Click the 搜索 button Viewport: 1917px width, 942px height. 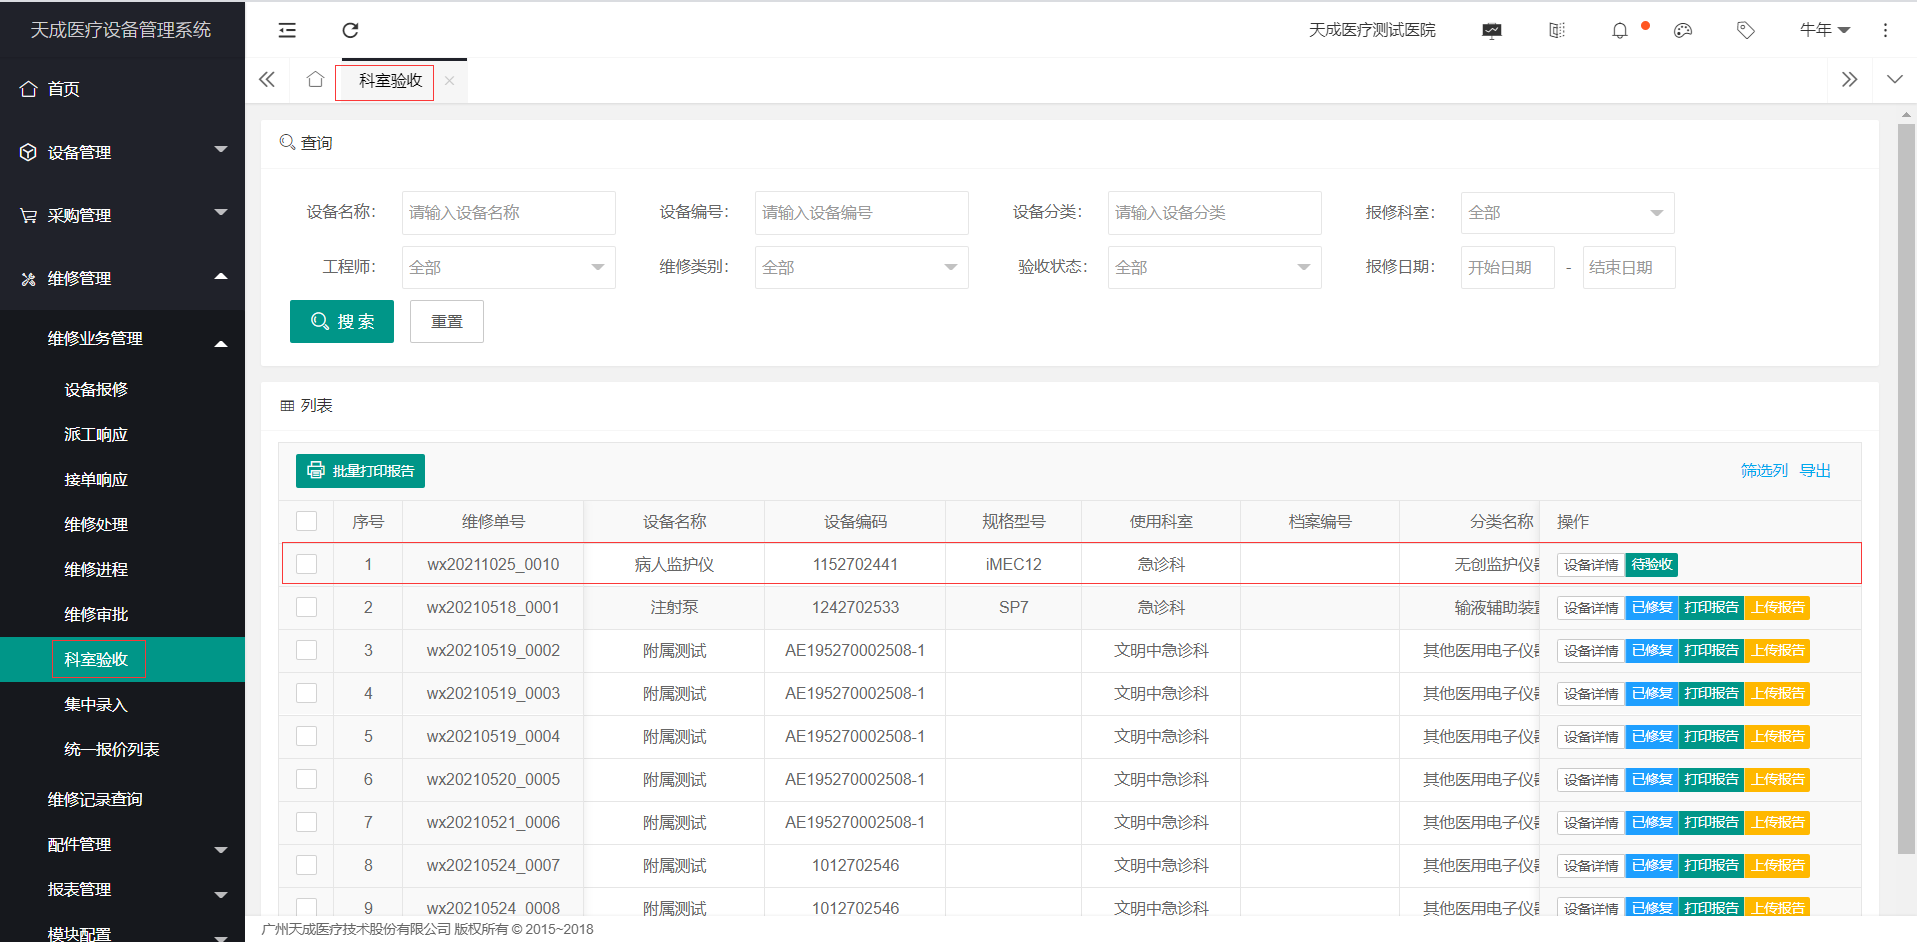pyautogui.click(x=342, y=321)
